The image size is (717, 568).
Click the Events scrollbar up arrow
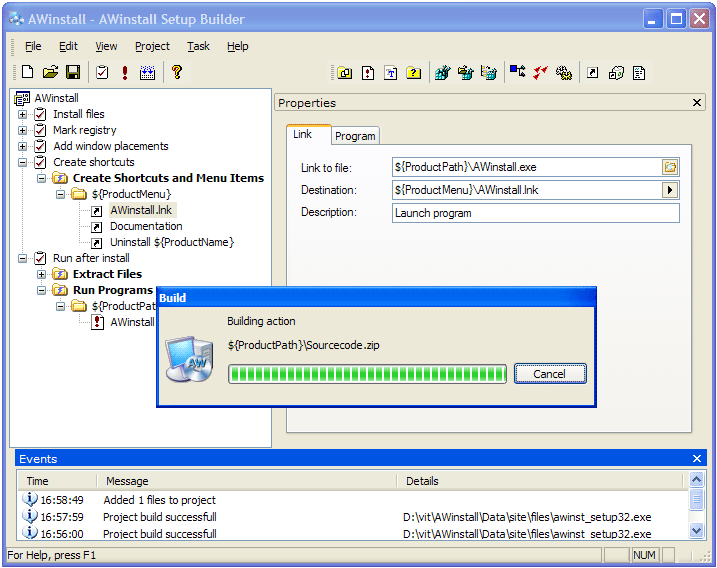(x=696, y=480)
